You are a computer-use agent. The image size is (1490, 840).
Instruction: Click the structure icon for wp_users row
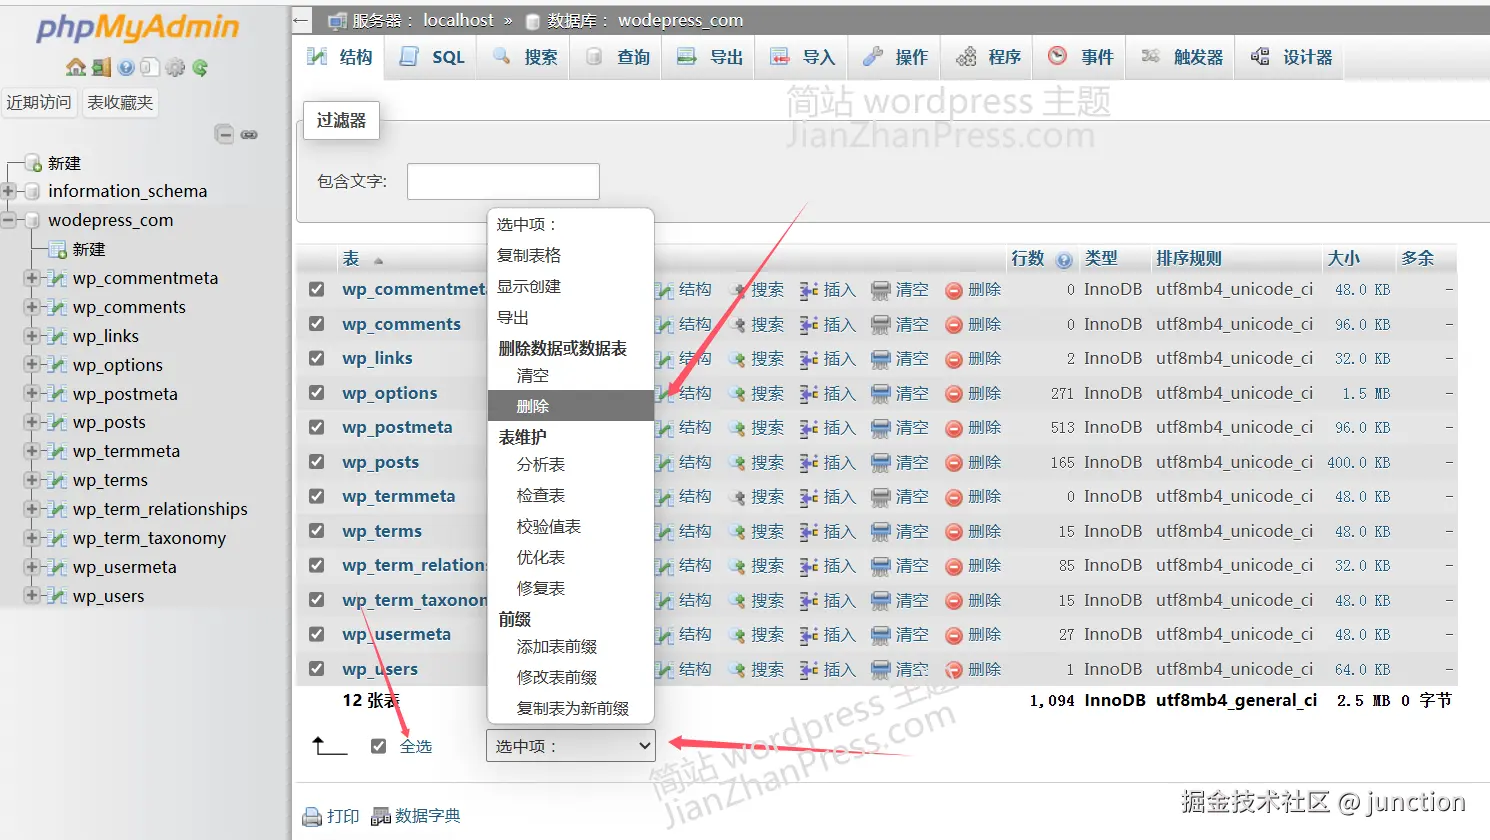pos(664,670)
